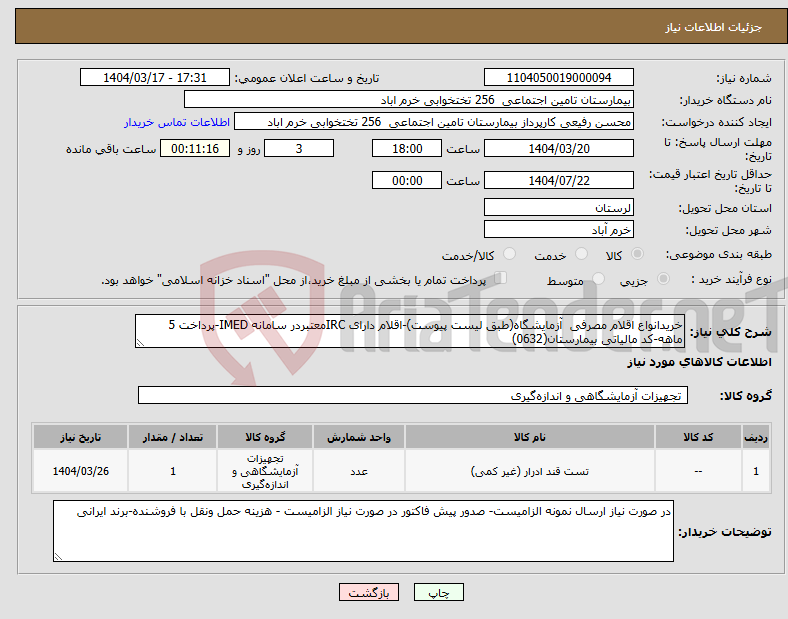The image size is (788, 619).
Task: Click the بازگشت (back) button
Action: coord(369,592)
